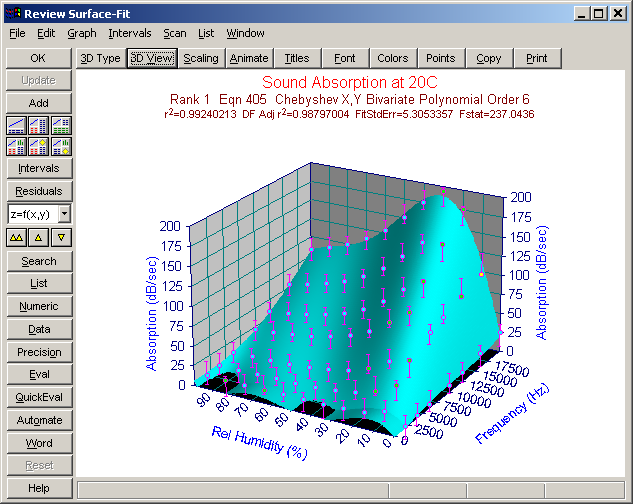This screenshot has height=504, width=633.
Task: Open the File menu
Action: pyautogui.click(x=17, y=33)
